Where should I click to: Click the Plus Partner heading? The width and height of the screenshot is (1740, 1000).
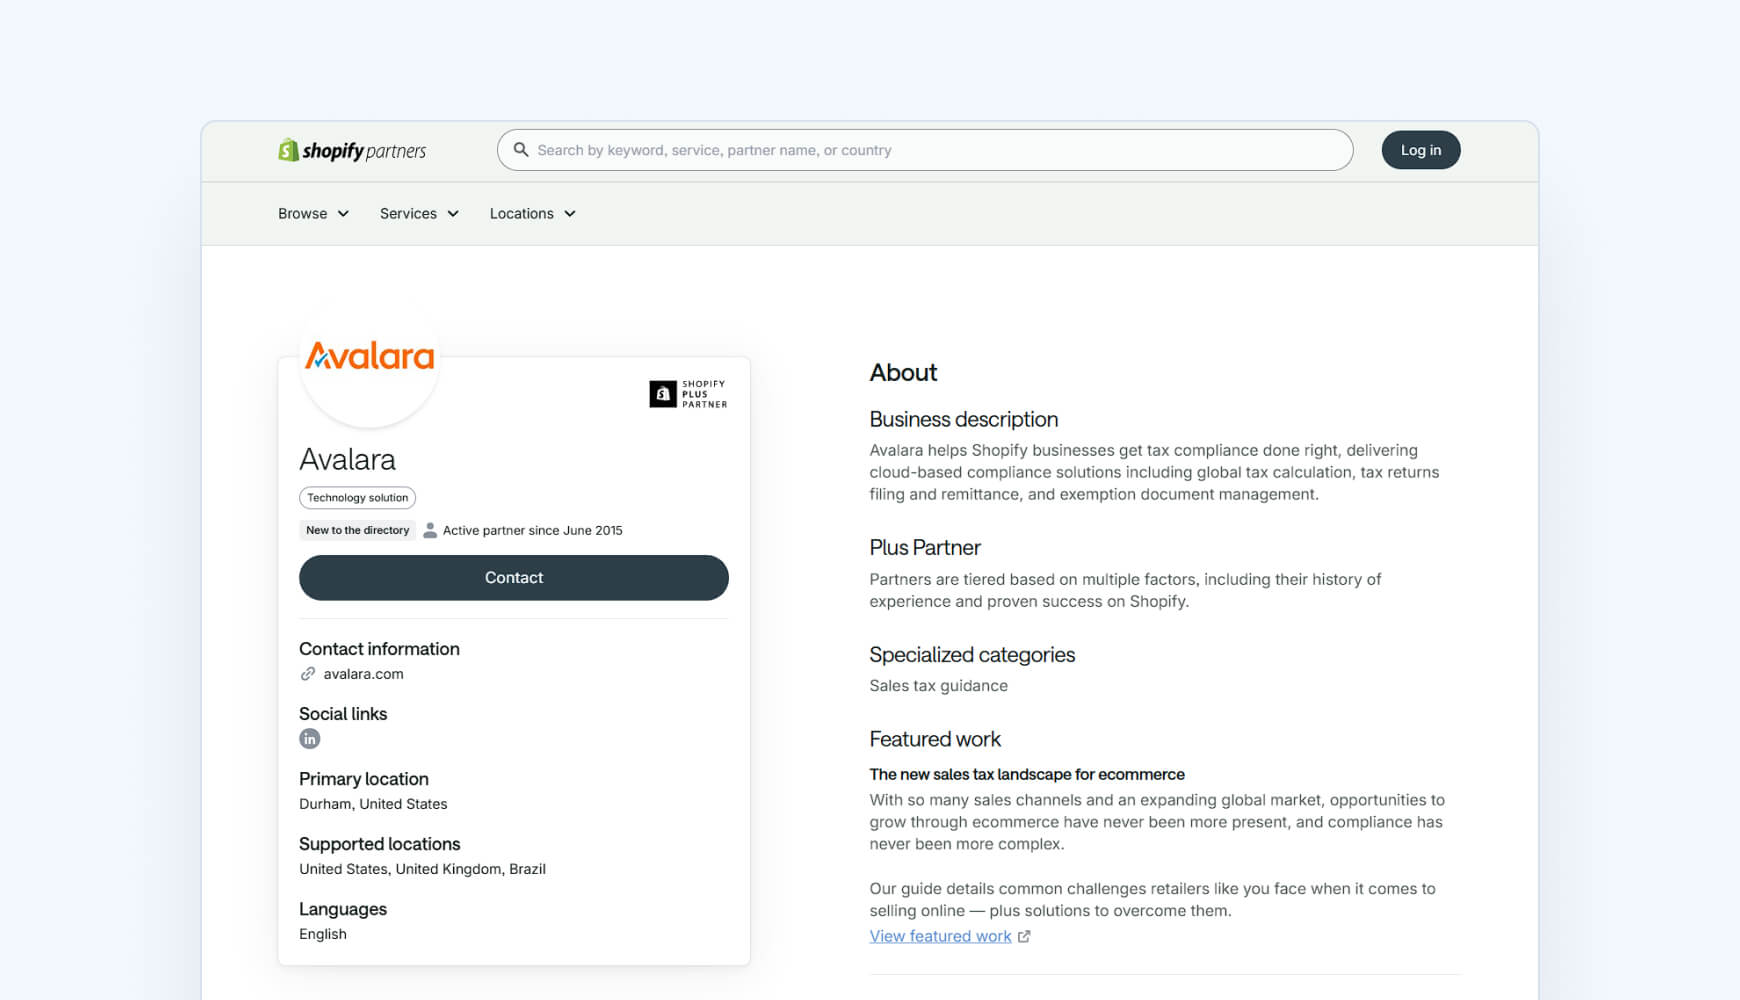click(925, 548)
